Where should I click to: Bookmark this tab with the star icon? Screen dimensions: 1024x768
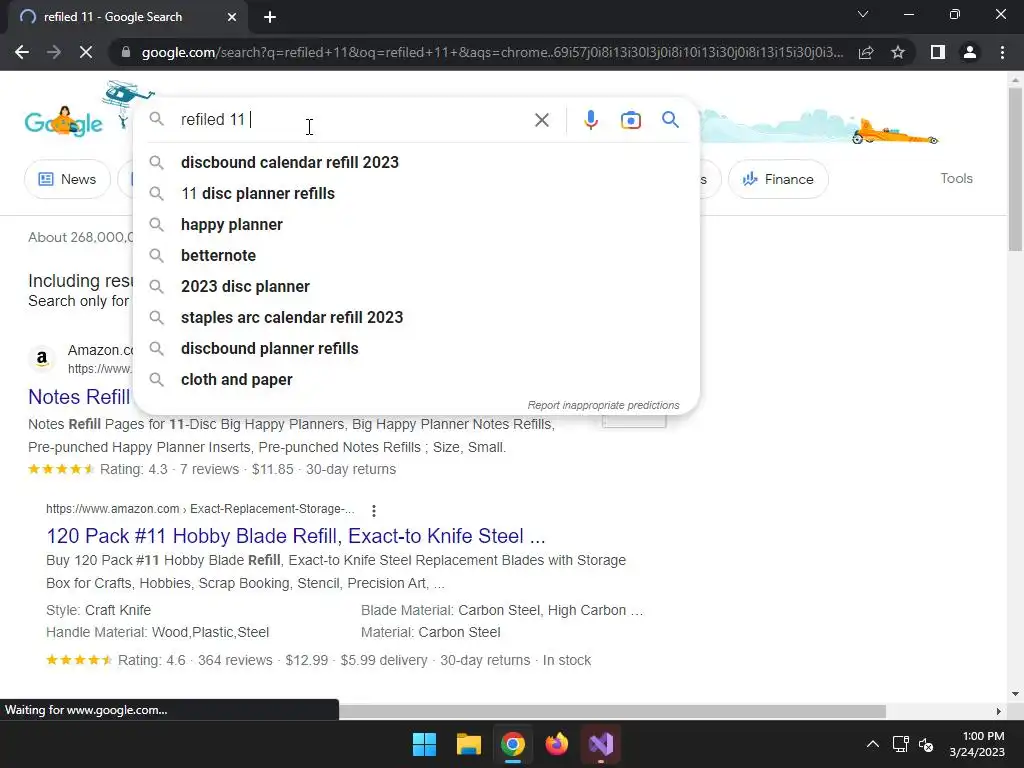[898, 52]
